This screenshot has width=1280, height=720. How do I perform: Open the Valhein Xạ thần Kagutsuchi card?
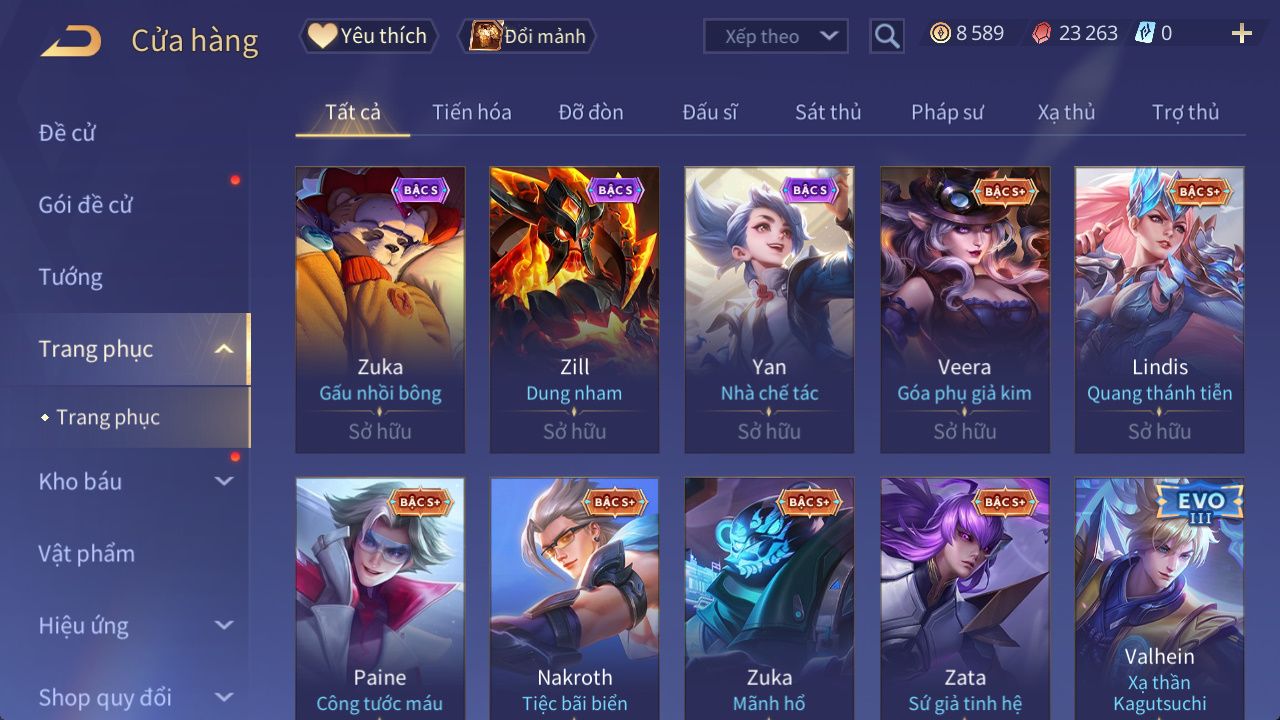click(x=1160, y=598)
